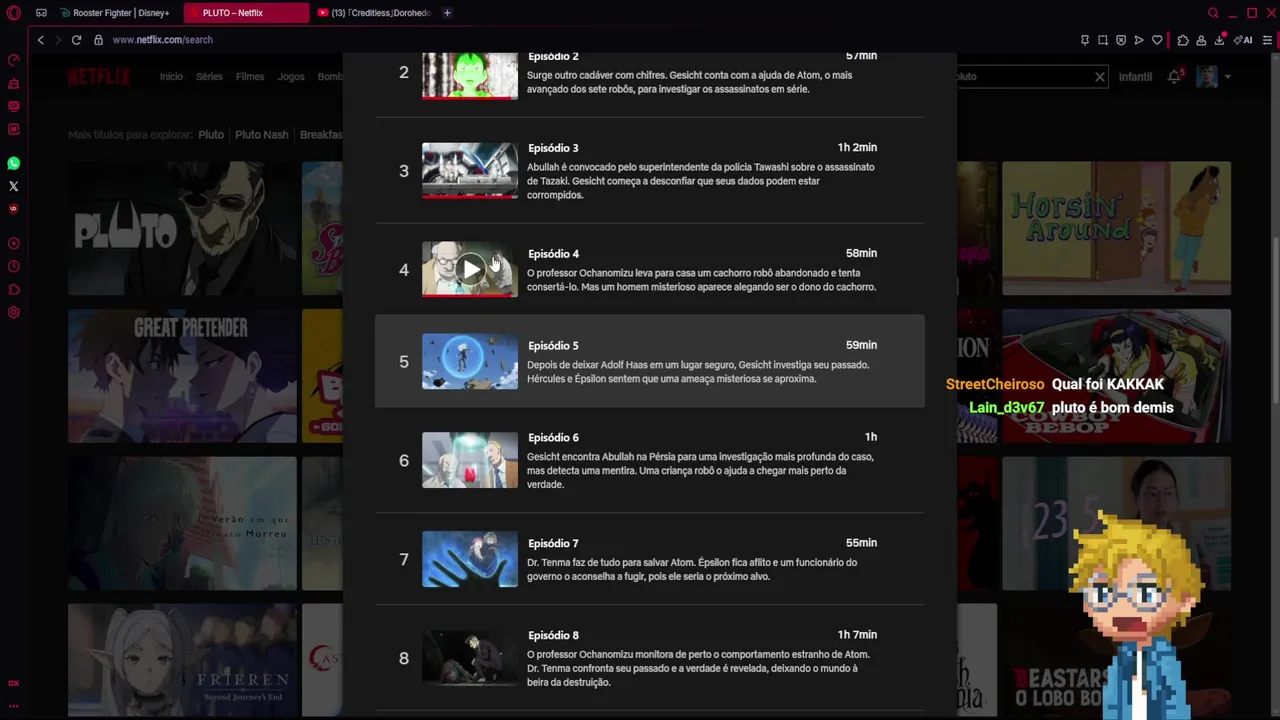Click the pinboard pin icon in toolbar

point(1085,40)
